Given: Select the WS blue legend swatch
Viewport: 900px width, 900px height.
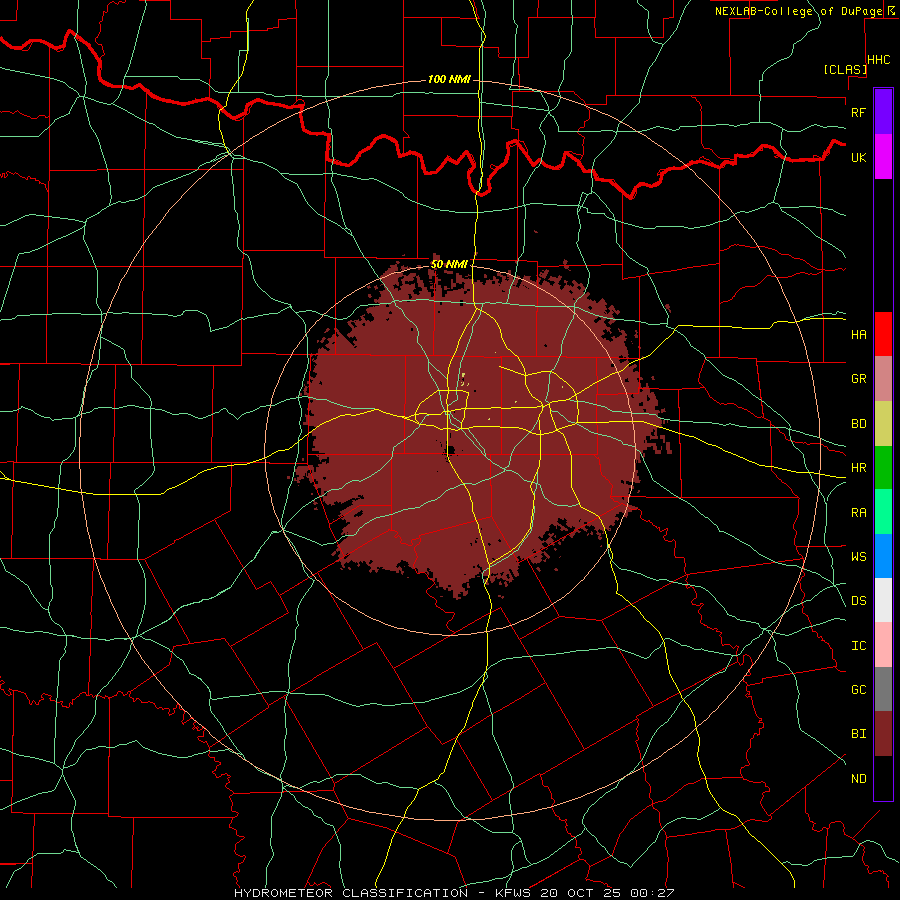Looking at the screenshot, I should [883, 556].
